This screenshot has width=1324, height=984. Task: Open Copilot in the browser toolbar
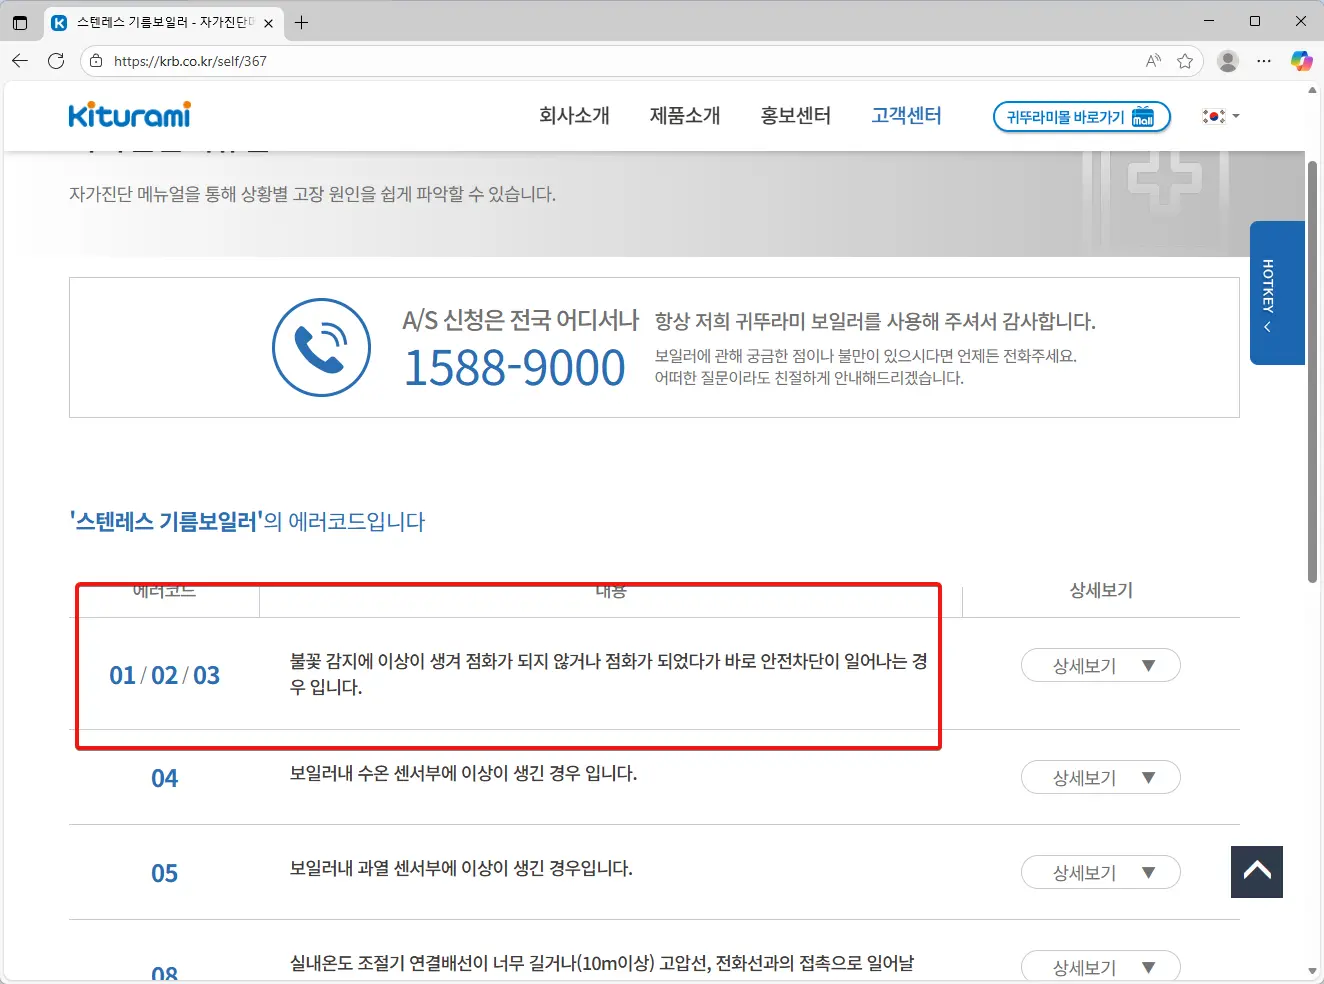[x=1301, y=60]
